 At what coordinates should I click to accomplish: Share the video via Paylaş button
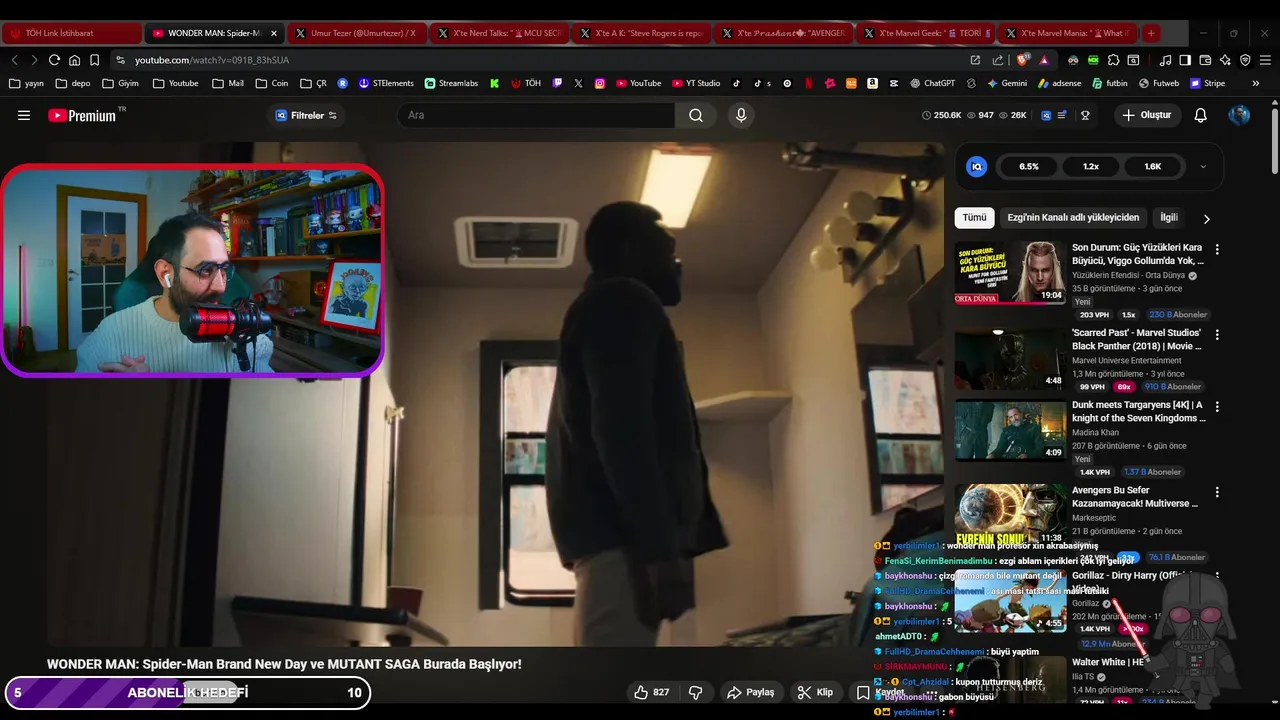coord(751,692)
